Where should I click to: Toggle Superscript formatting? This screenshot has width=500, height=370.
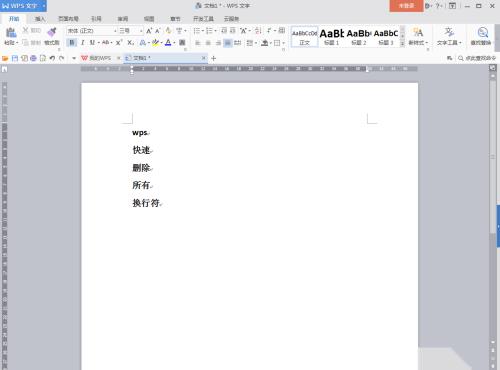coord(119,43)
